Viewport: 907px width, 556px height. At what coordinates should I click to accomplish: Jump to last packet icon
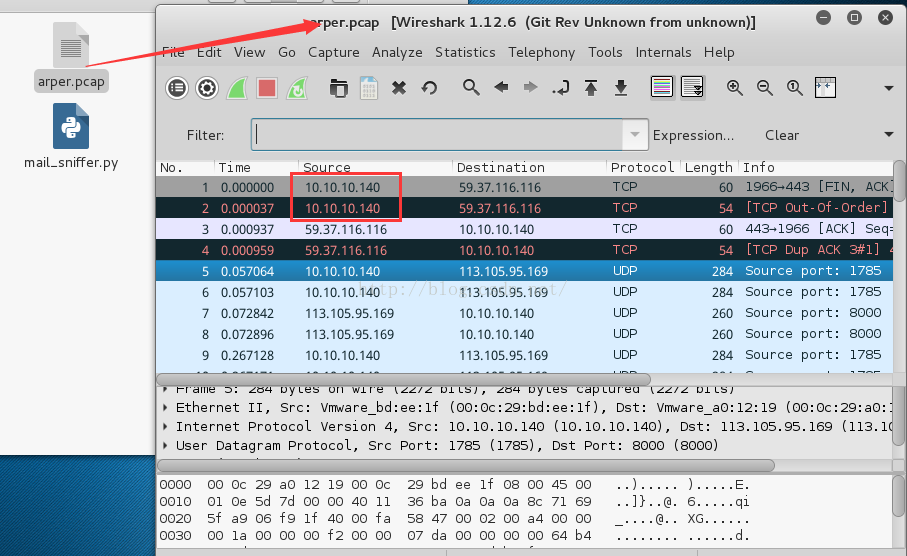(x=621, y=88)
